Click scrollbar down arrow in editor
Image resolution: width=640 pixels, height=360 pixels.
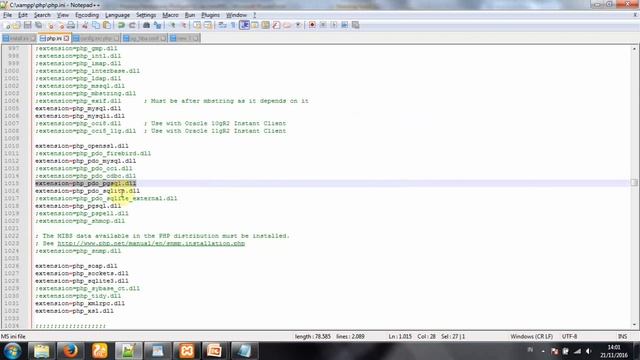click(634, 325)
